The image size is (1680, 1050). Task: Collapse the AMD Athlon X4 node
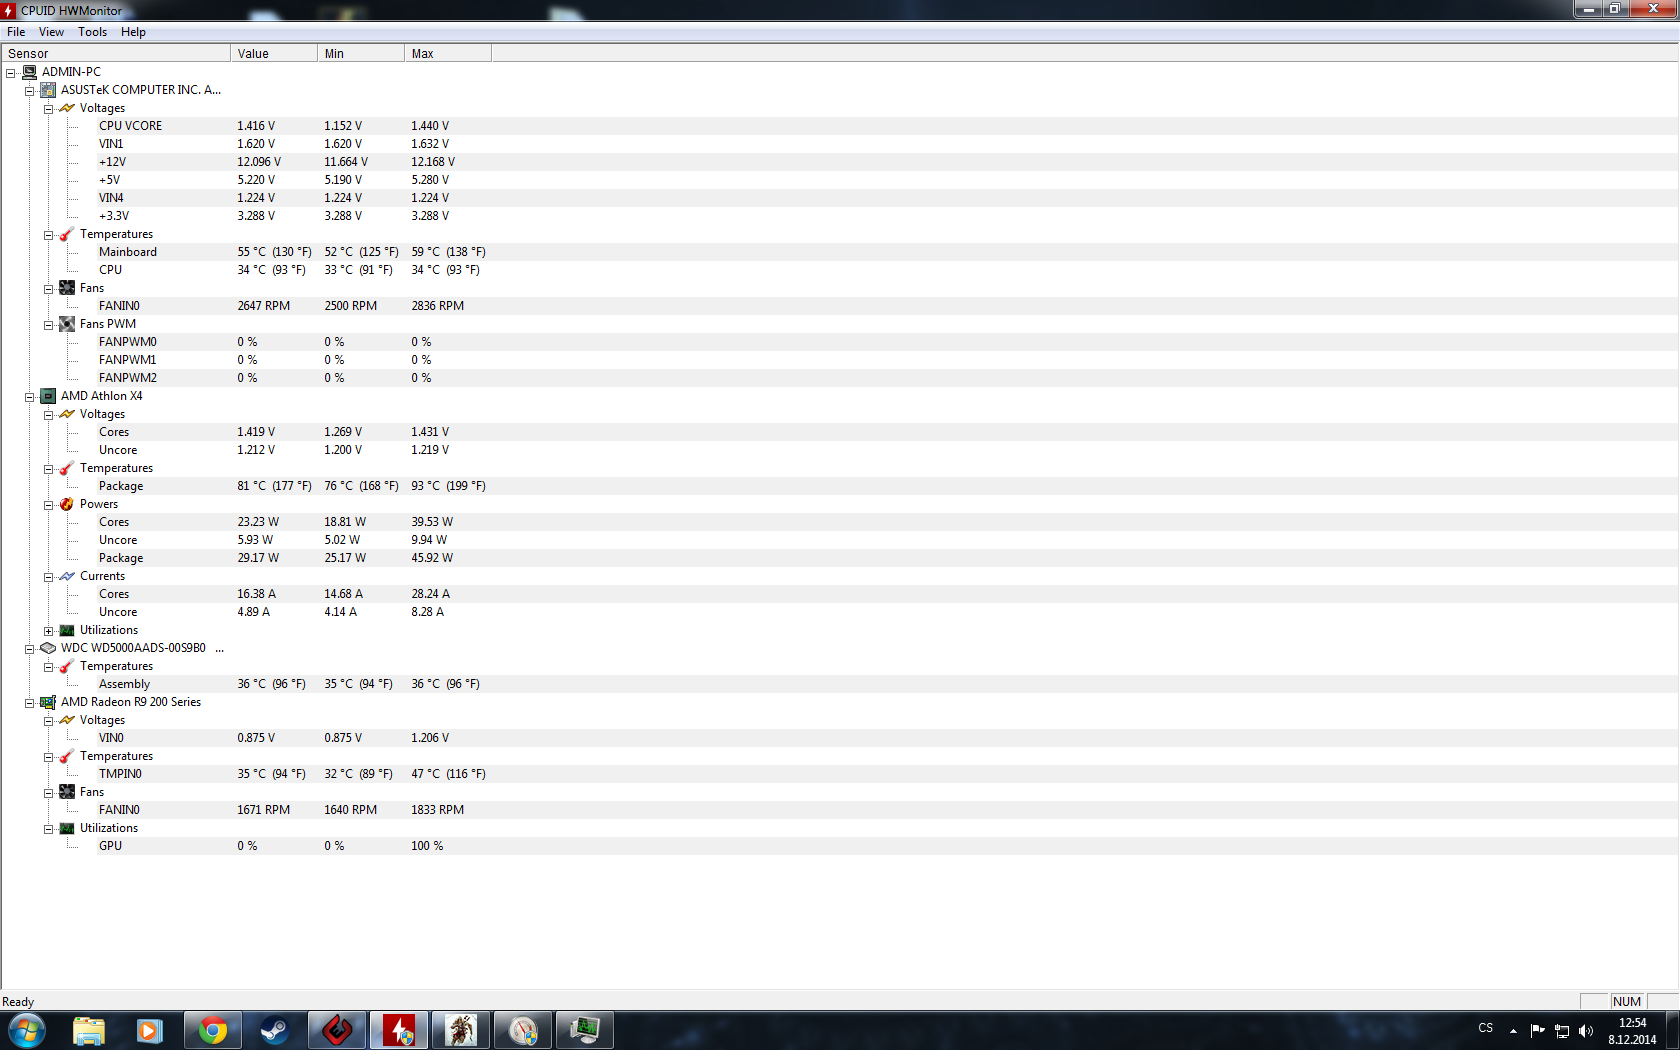click(30, 397)
